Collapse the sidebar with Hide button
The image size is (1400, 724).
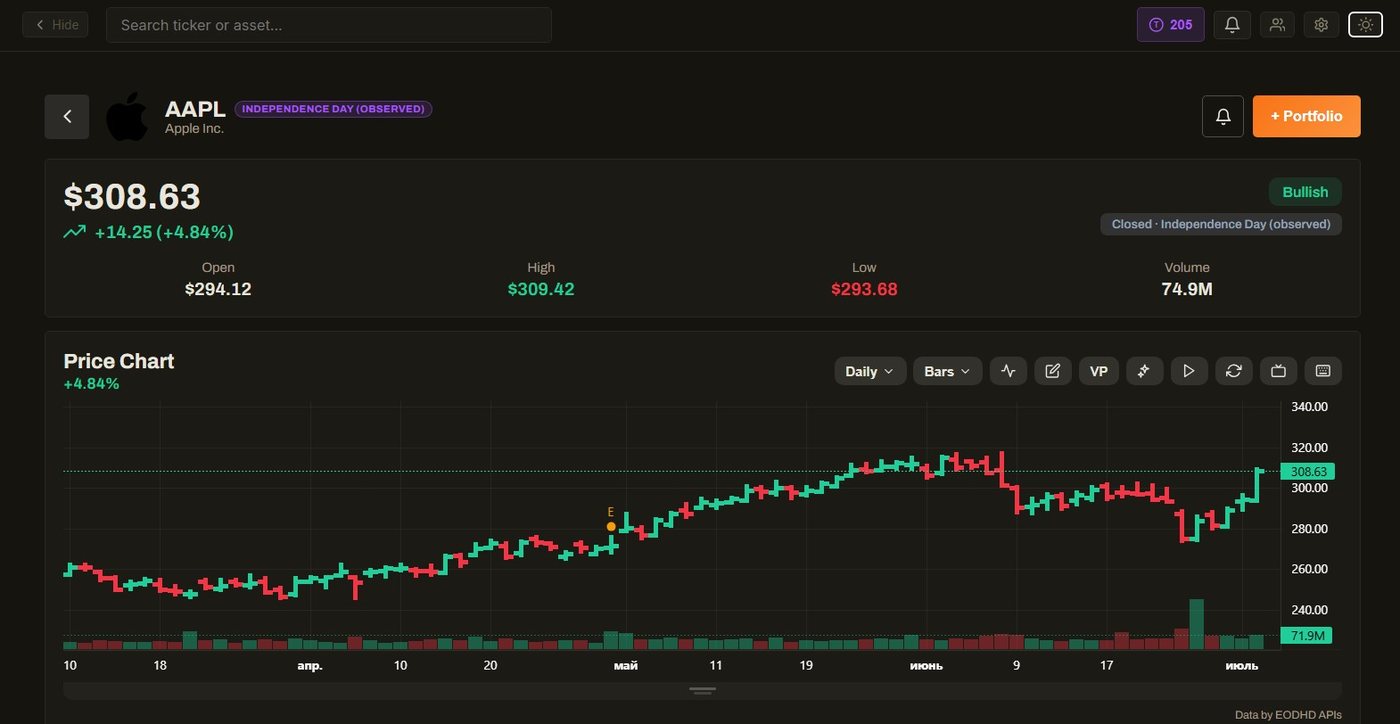click(56, 25)
